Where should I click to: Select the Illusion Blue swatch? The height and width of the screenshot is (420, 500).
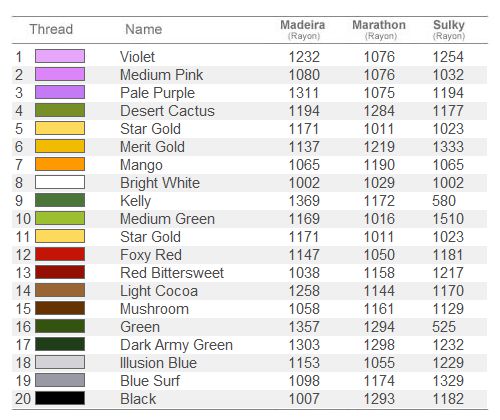[60, 362]
